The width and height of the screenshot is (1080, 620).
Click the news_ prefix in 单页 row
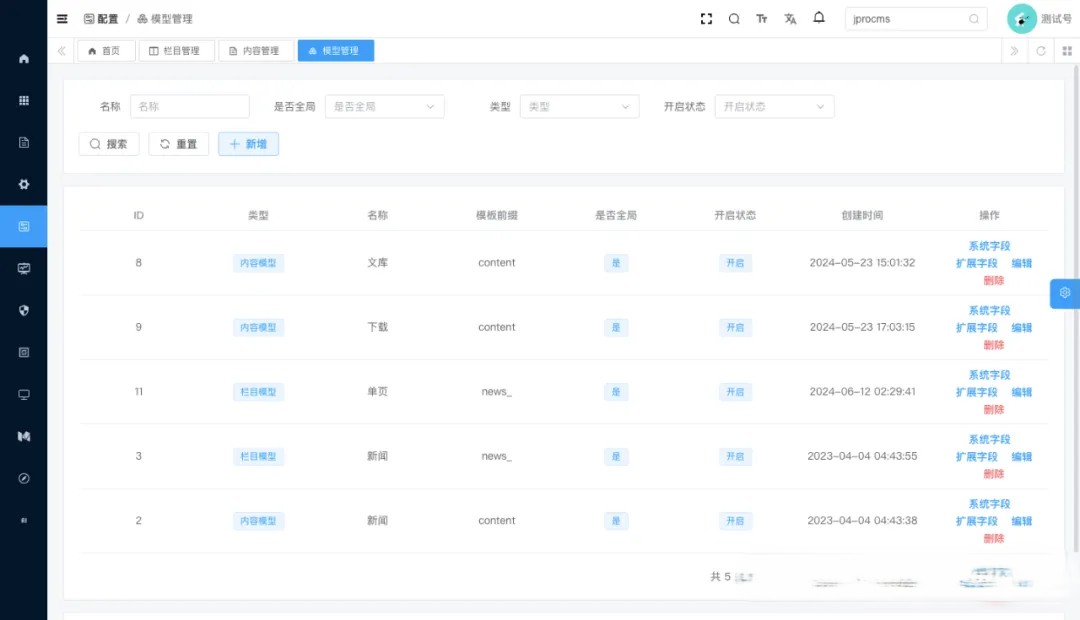497,392
